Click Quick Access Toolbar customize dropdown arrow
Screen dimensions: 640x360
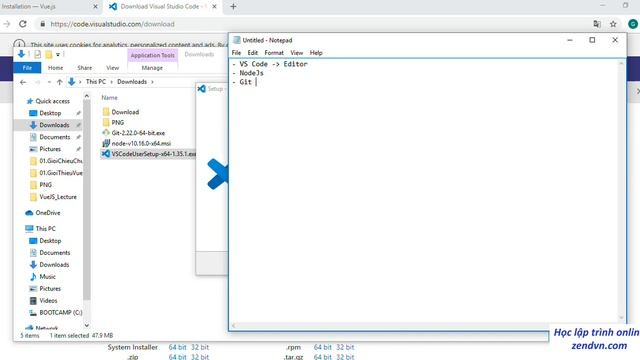pyautogui.click(x=58, y=54)
